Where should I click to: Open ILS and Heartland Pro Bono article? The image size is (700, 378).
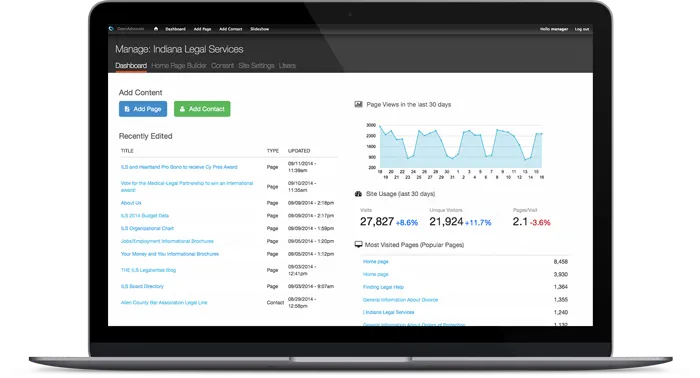179,167
